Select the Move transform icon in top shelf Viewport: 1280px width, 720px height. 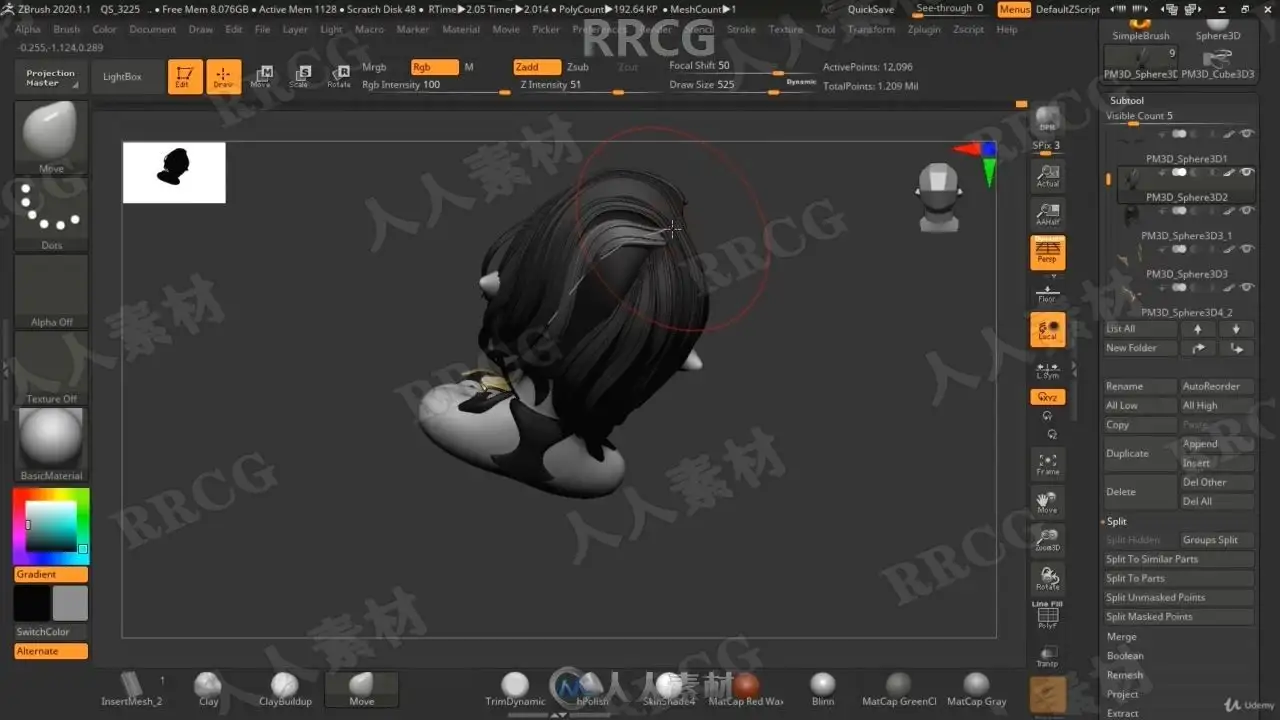tap(261, 76)
